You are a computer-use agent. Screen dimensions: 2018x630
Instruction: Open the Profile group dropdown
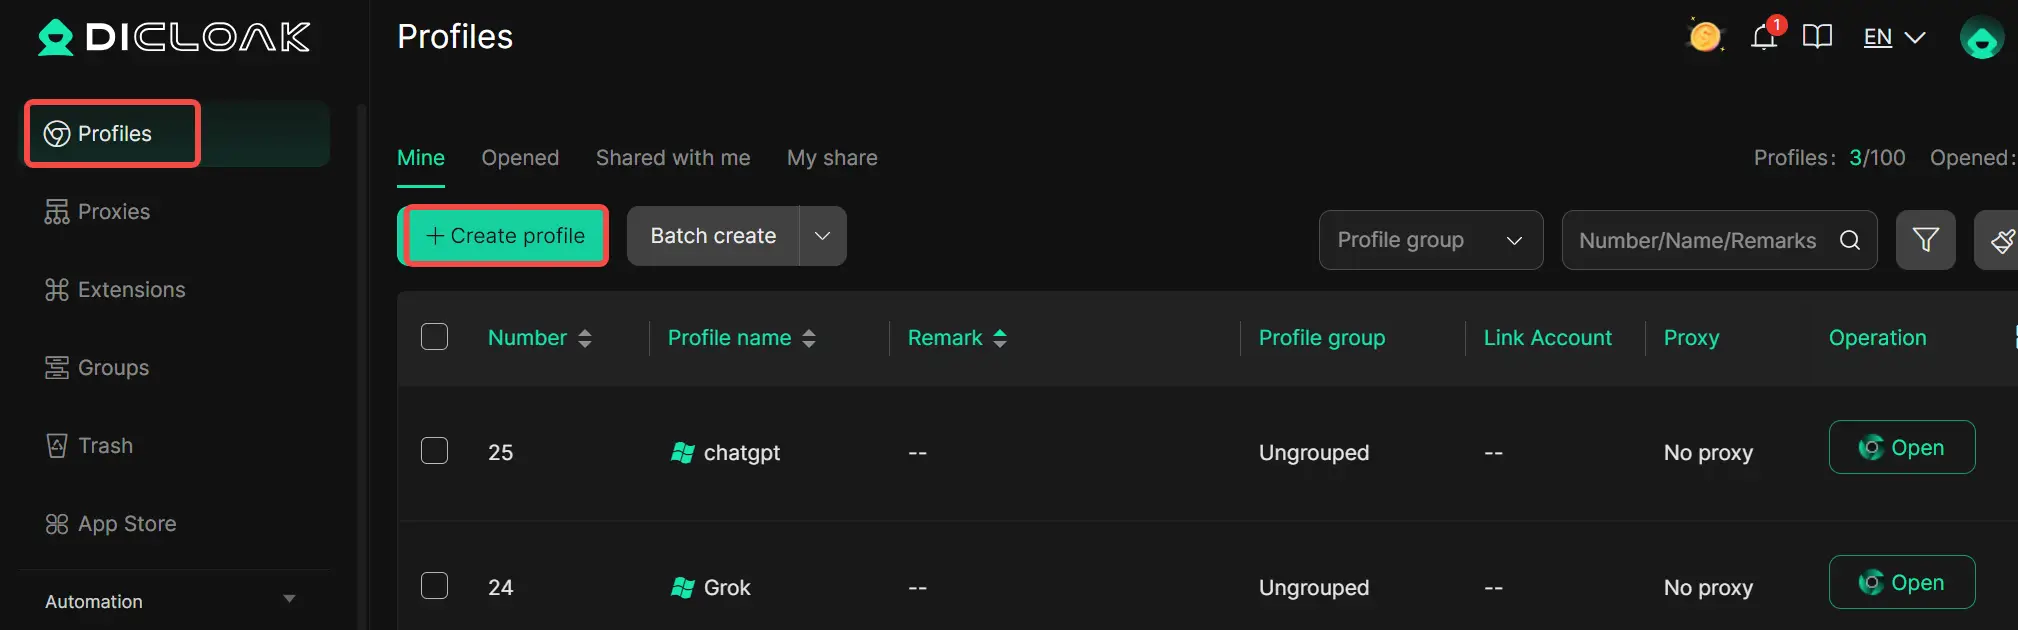tap(1430, 240)
